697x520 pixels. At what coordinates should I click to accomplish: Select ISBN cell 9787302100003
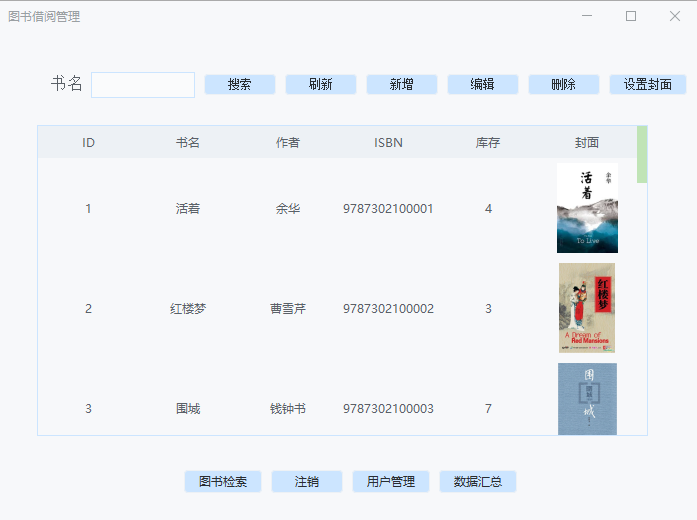coord(388,408)
